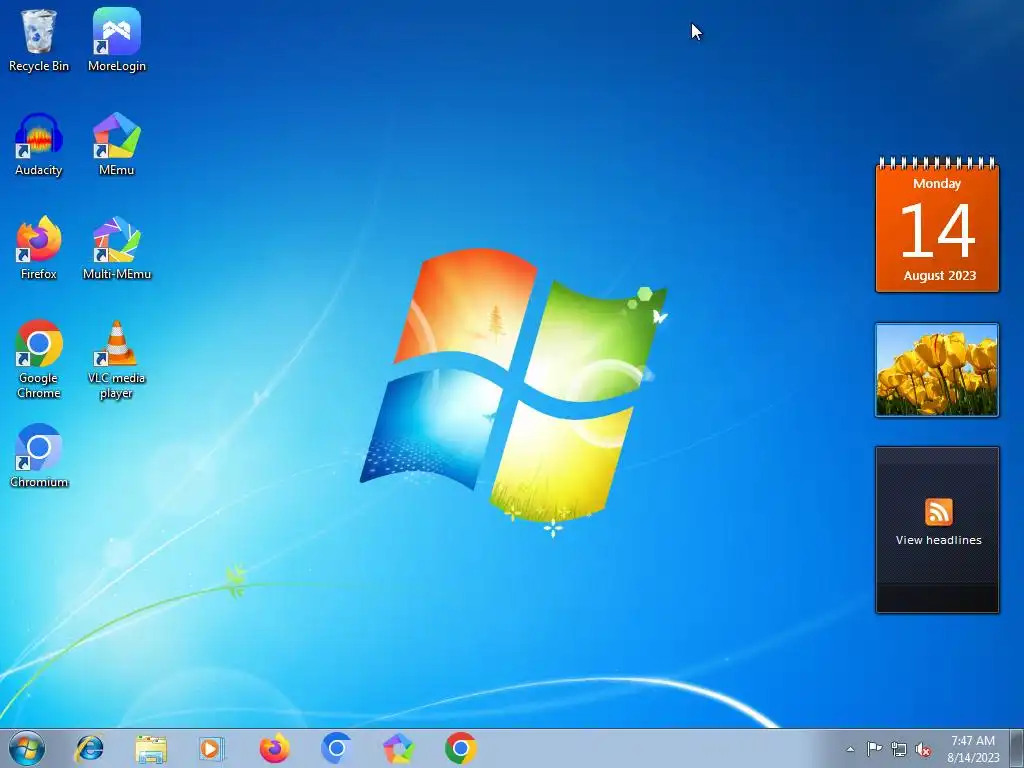
Task: Launch MEmu from the taskbar
Action: [398, 748]
